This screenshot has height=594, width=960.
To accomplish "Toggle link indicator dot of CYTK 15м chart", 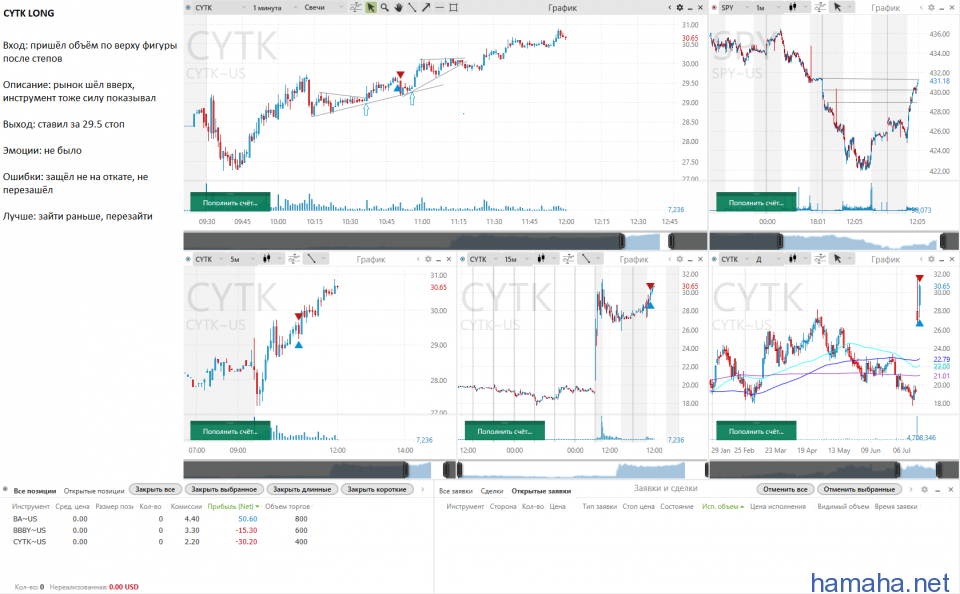I will [462, 259].
